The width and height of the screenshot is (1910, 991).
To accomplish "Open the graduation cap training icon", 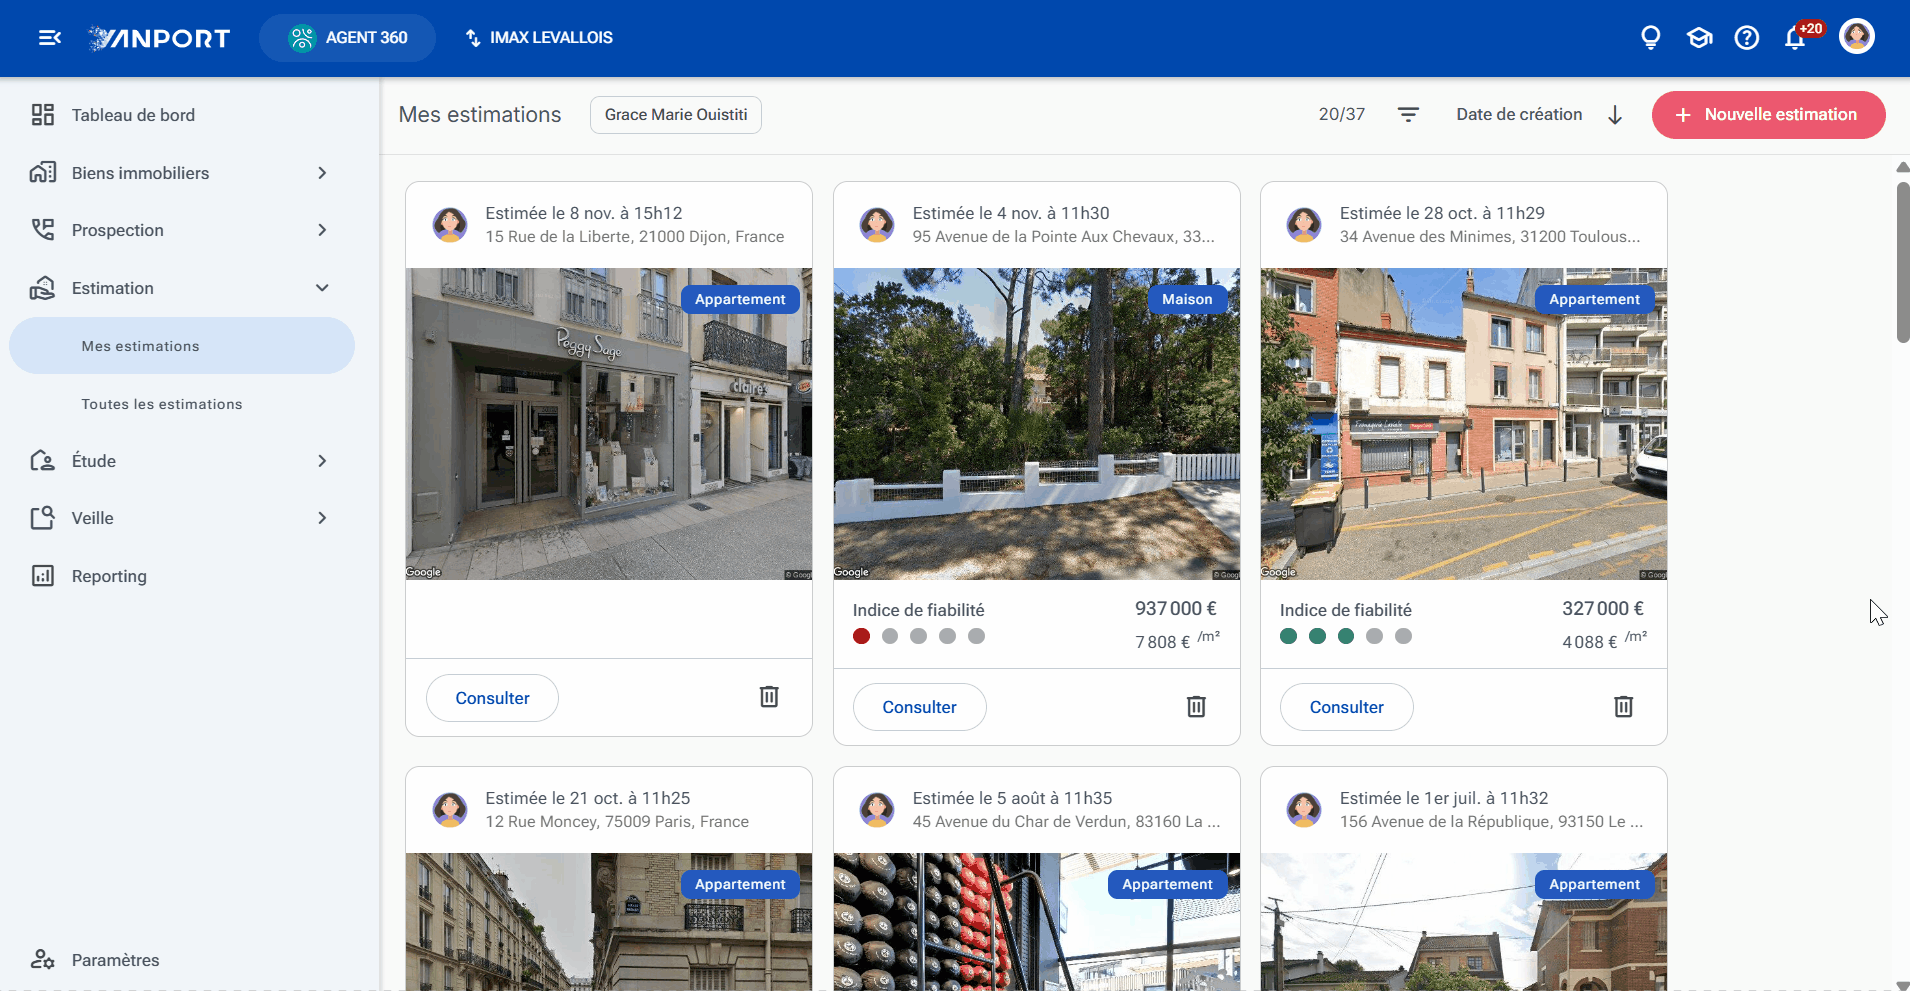I will (1699, 38).
